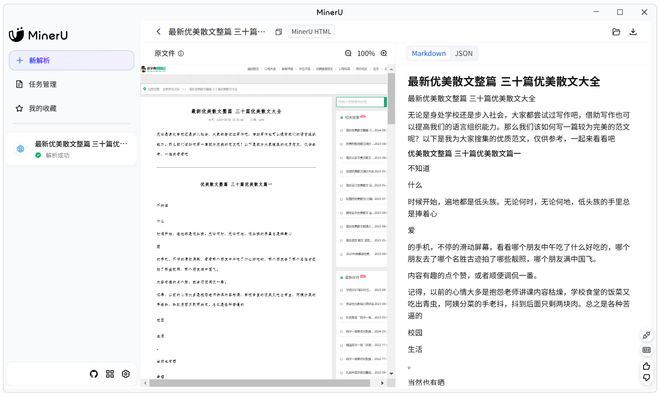Click the preview scrollbar up arrow
The height and width of the screenshot is (396, 660).
point(391,69)
